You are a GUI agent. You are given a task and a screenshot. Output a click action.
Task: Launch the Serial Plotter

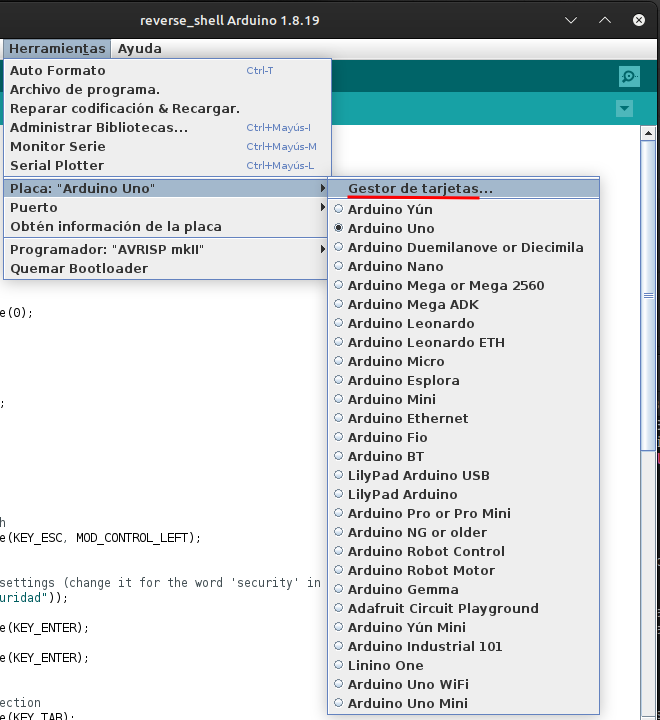pyautogui.click(x=57, y=165)
